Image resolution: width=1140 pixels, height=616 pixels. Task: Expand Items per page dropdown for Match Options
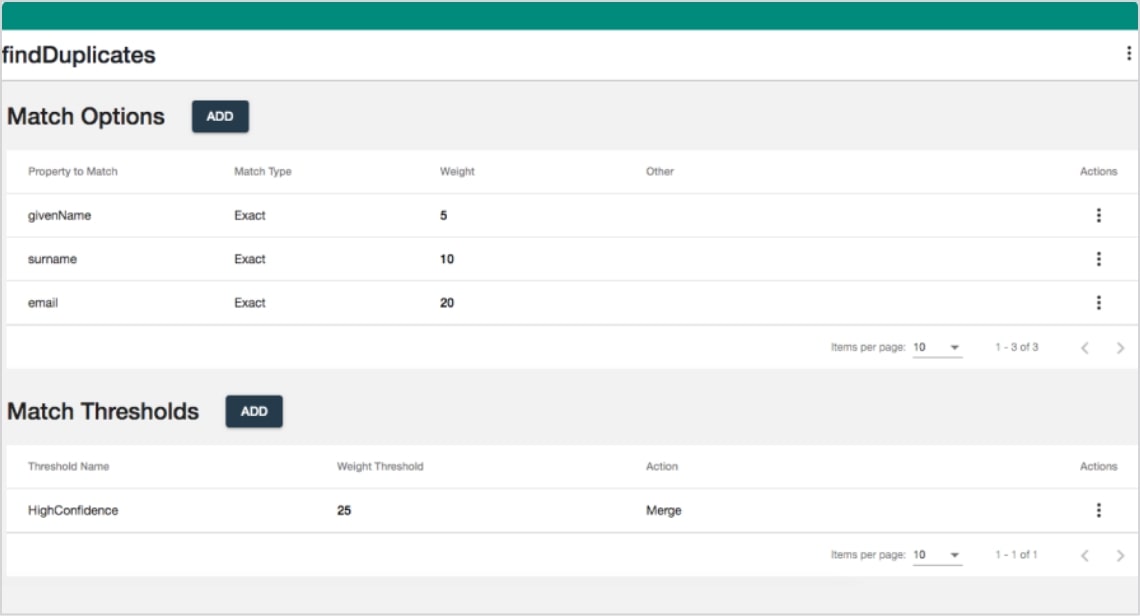click(937, 348)
